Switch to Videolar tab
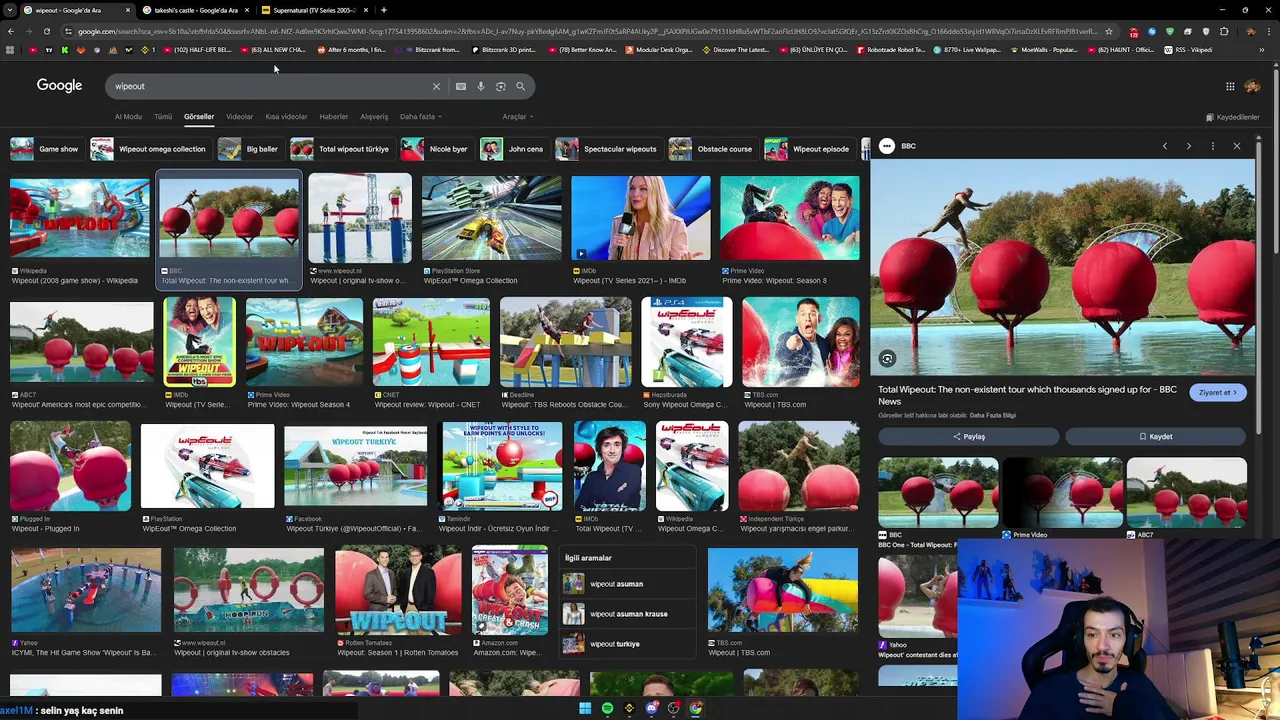 coord(239,117)
